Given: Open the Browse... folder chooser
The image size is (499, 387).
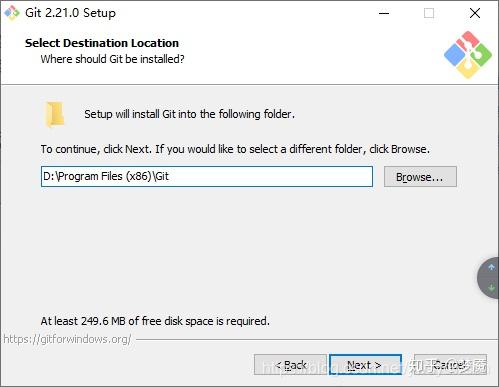Looking at the screenshot, I should click(420, 177).
